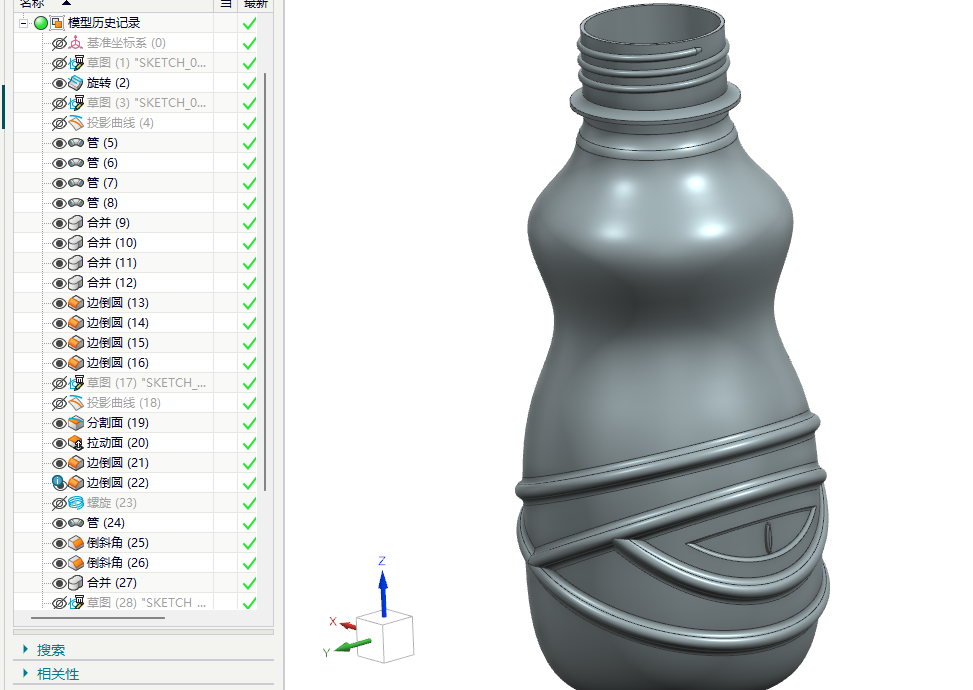Show hidden 投影曲线 (4) feature
This screenshot has height=690, width=973.
(x=59, y=123)
